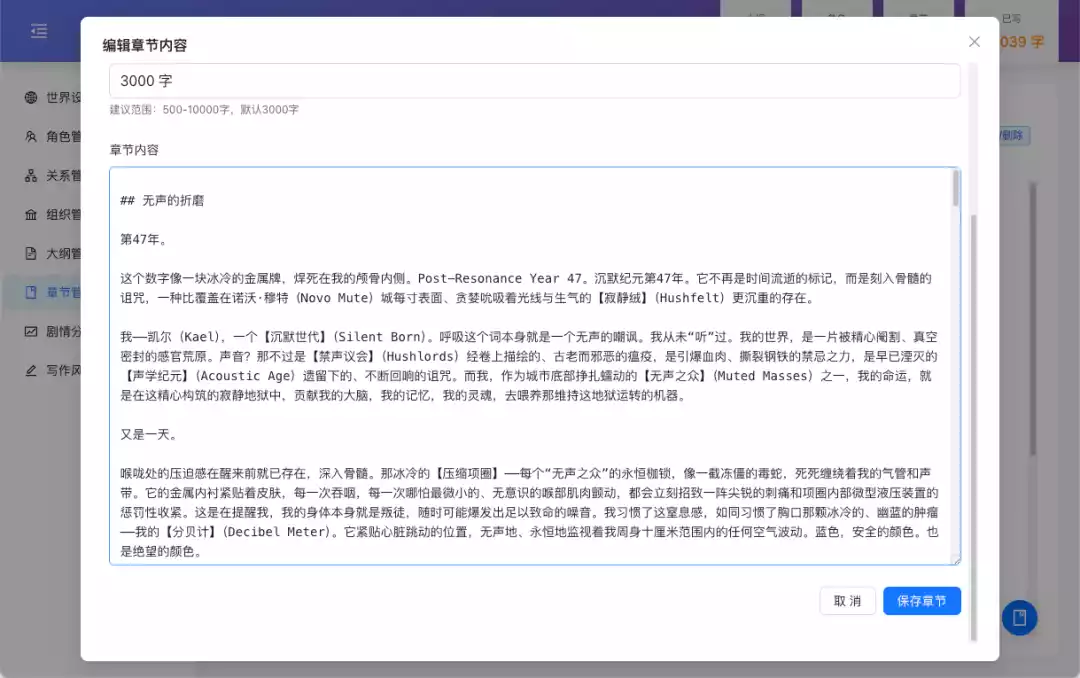
Task: Open the 角色管理 character icon
Action: coord(29,136)
